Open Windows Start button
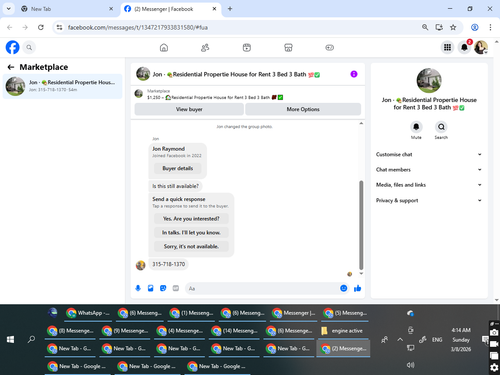This screenshot has width=500, height=375. click(x=10, y=340)
